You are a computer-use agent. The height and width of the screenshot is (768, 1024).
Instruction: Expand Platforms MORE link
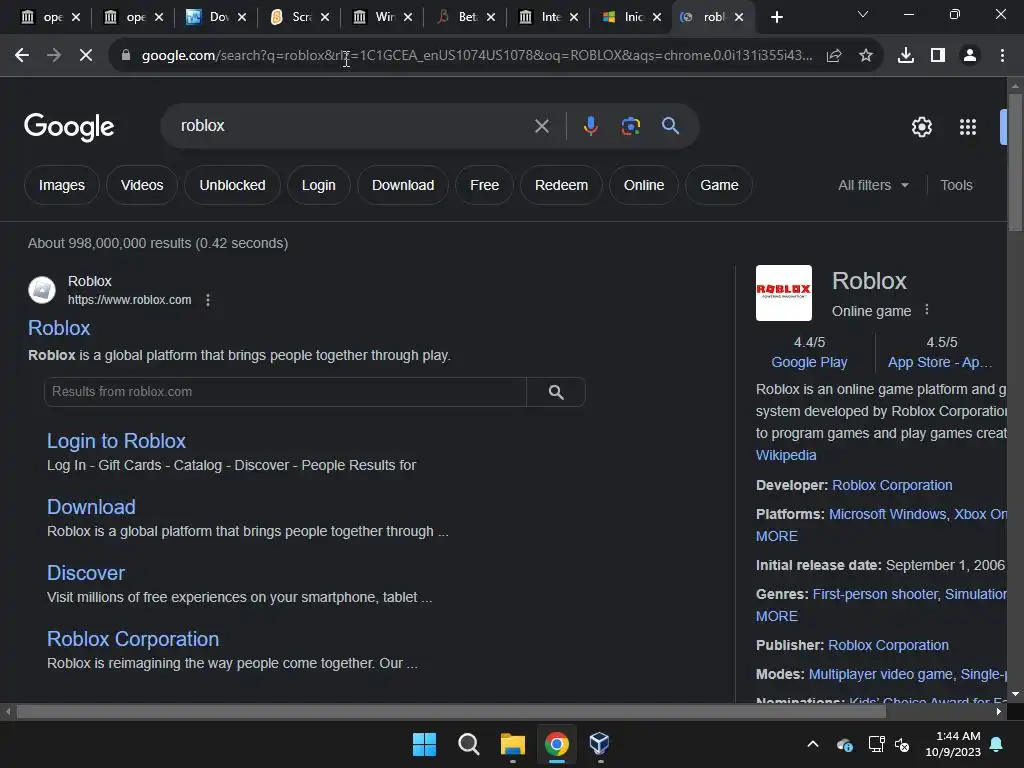[x=776, y=536]
